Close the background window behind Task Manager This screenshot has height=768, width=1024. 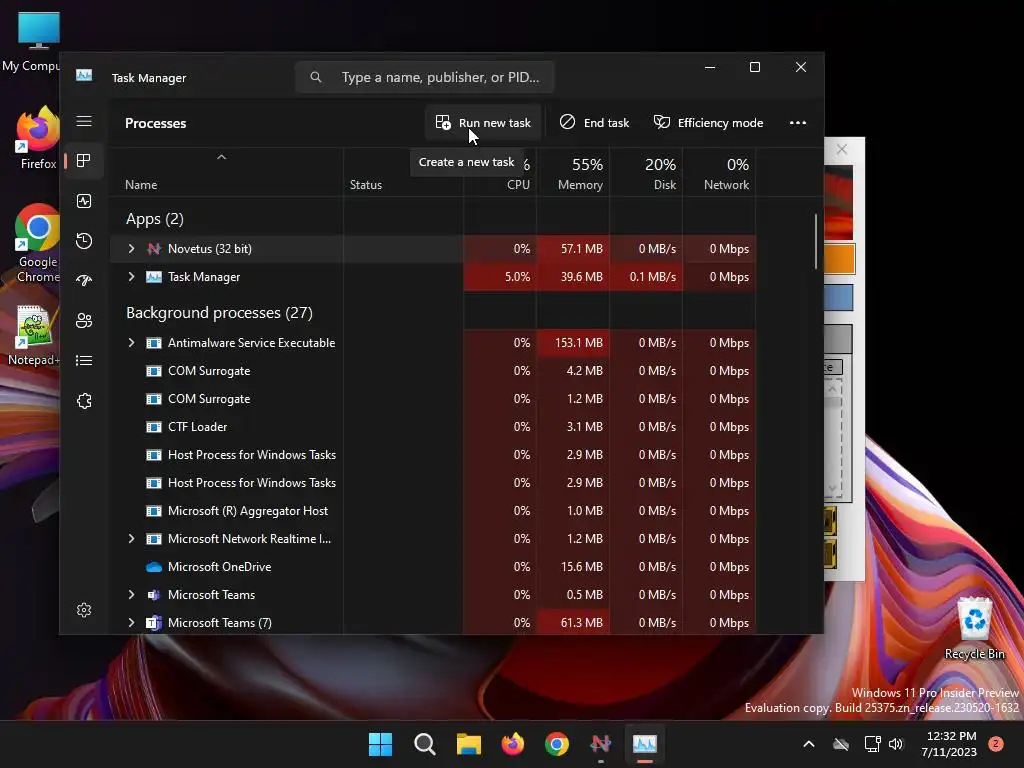click(842, 150)
